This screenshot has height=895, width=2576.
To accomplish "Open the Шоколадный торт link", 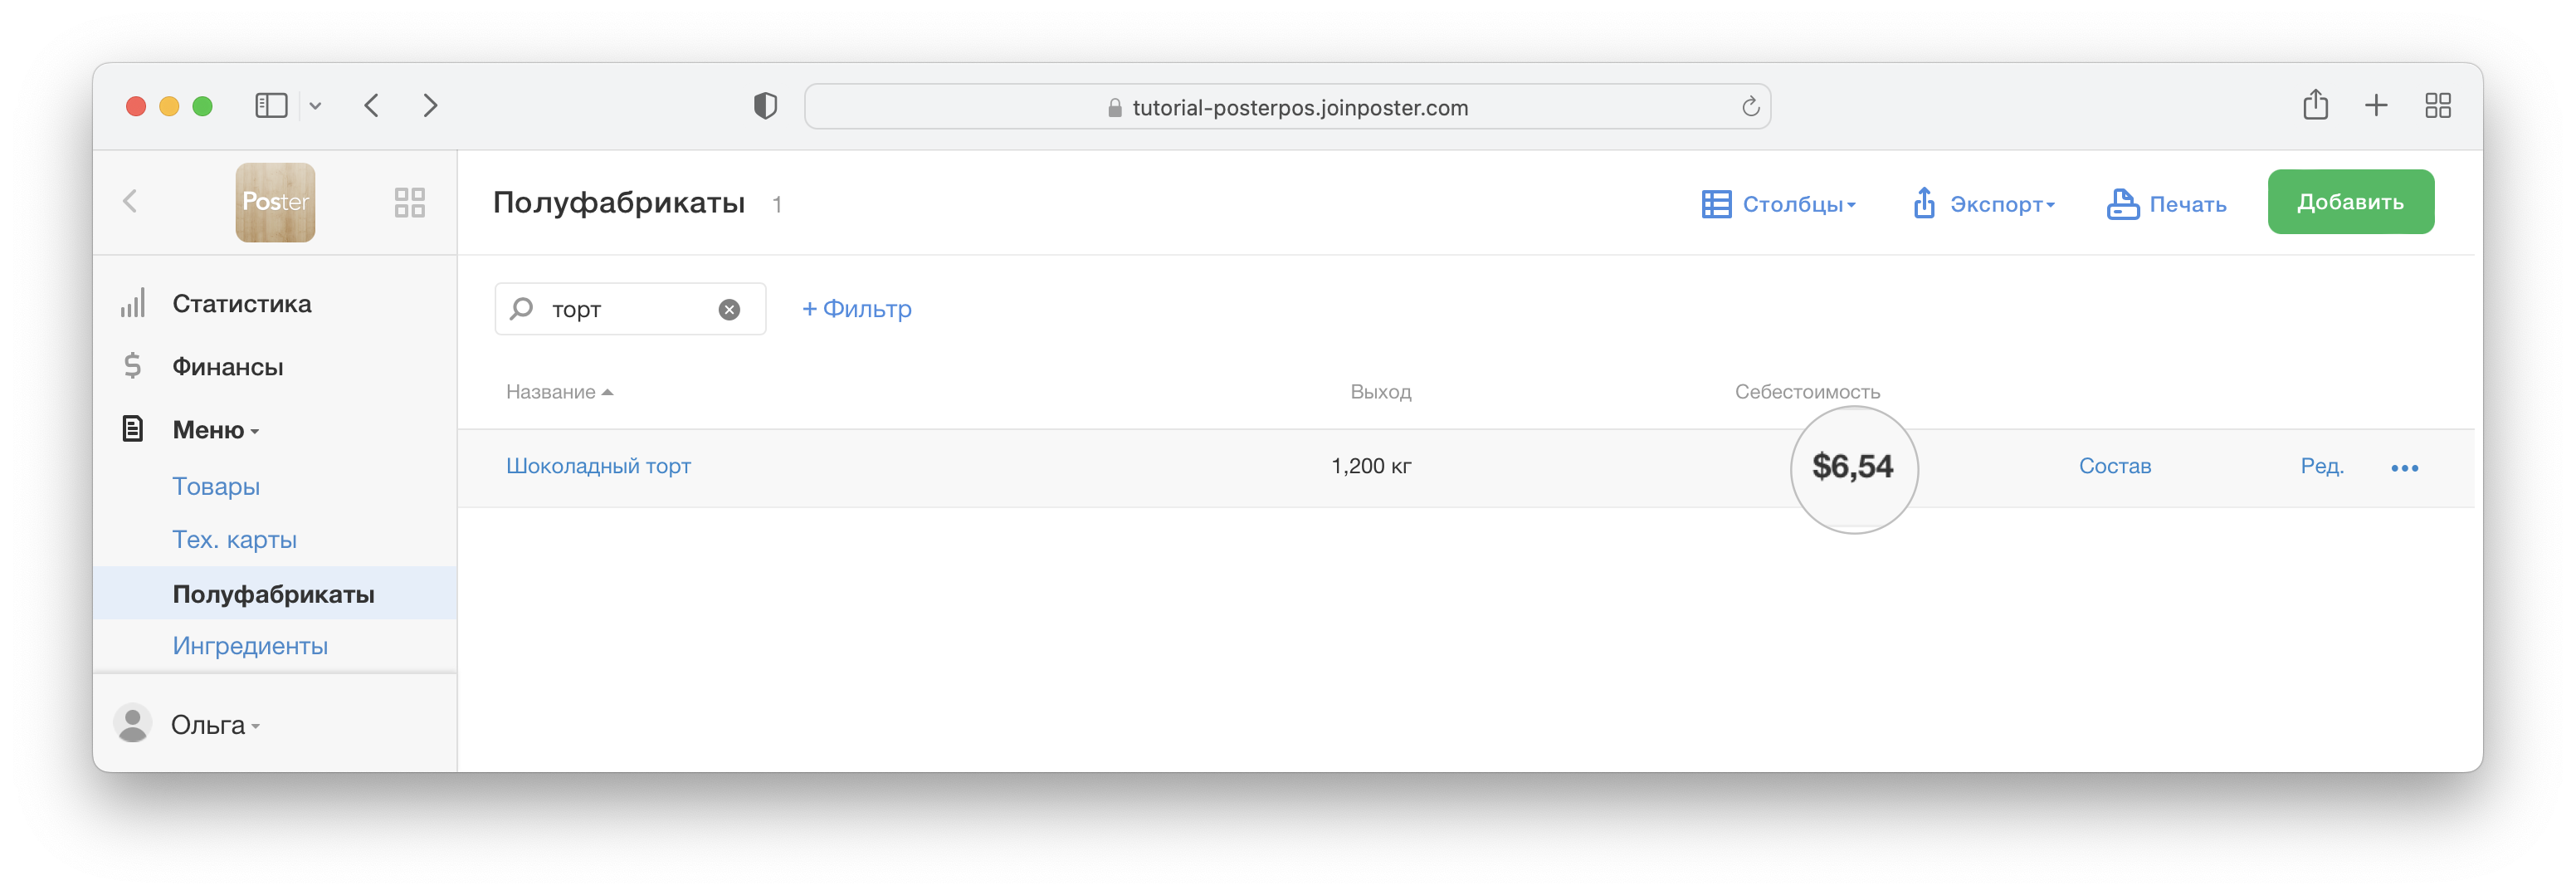I will tap(598, 466).
